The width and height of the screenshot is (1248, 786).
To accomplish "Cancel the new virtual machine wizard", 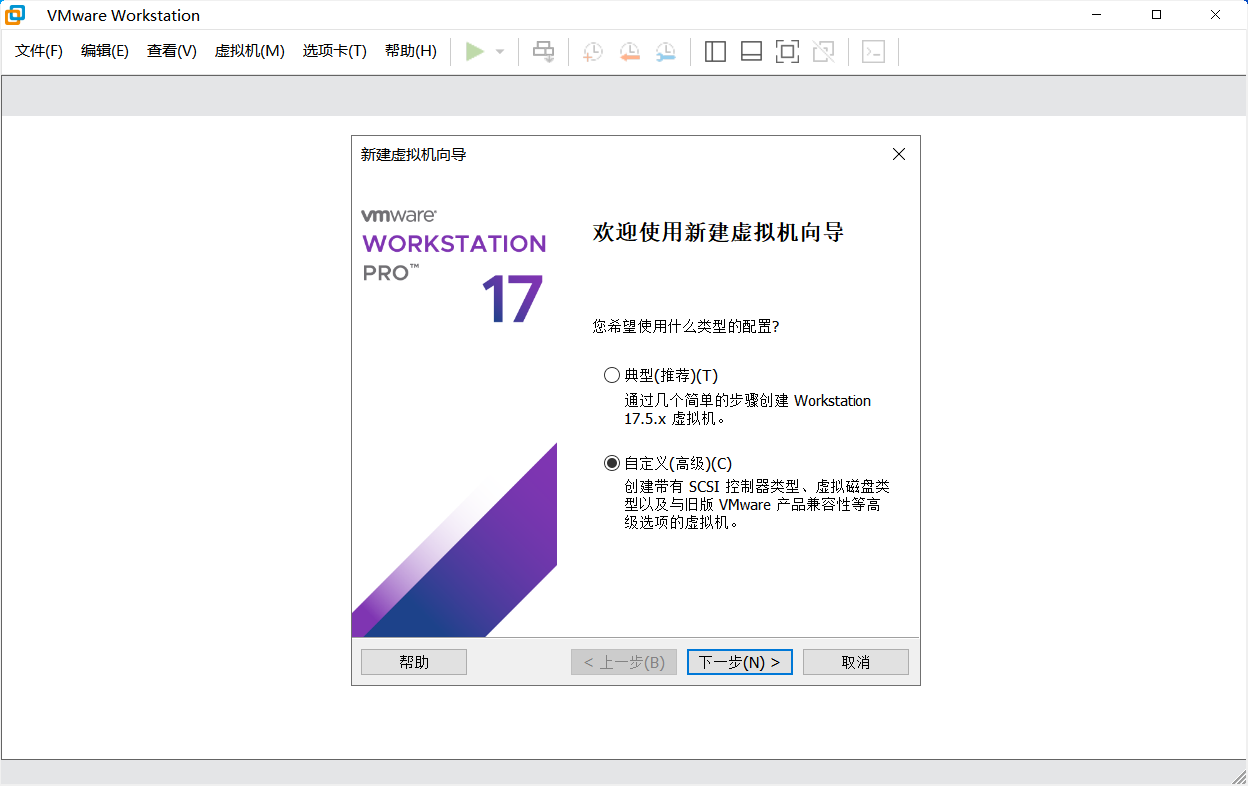I will [x=855, y=661].
